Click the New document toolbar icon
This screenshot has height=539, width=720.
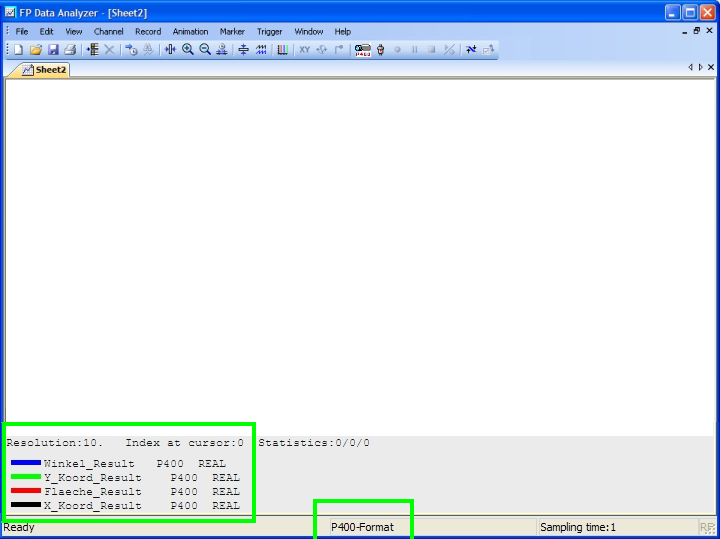pos(18,49)
